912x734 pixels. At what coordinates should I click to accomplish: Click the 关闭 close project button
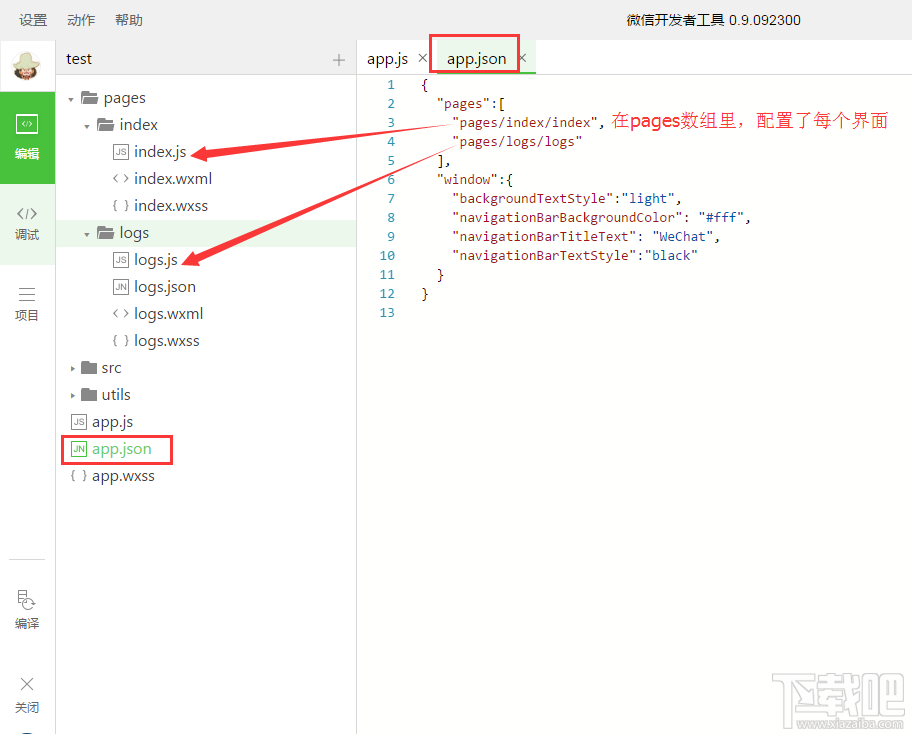click(27, 695)
